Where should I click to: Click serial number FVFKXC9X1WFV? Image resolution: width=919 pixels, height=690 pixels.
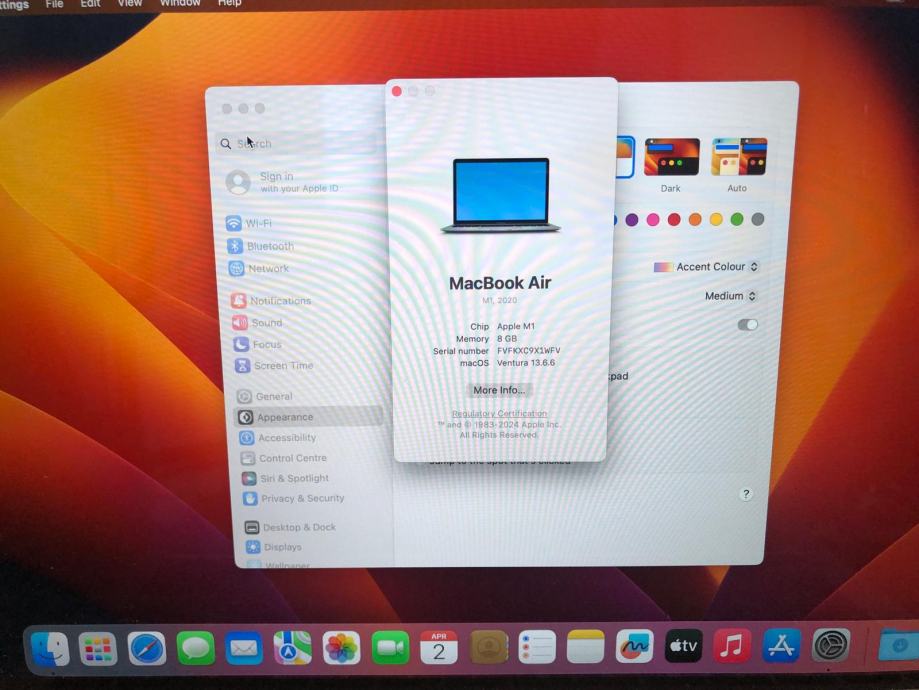[529, 351]
